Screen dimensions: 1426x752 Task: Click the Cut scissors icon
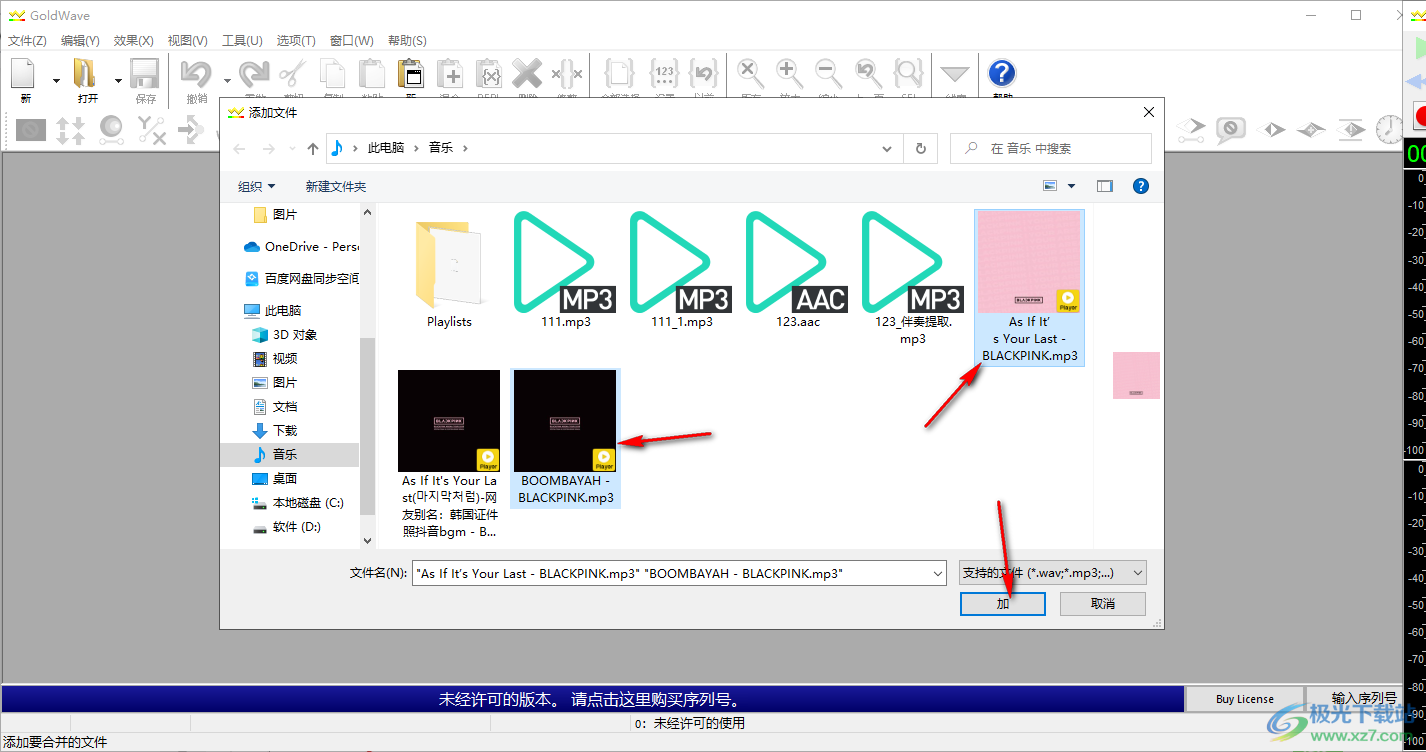point(293,74)
